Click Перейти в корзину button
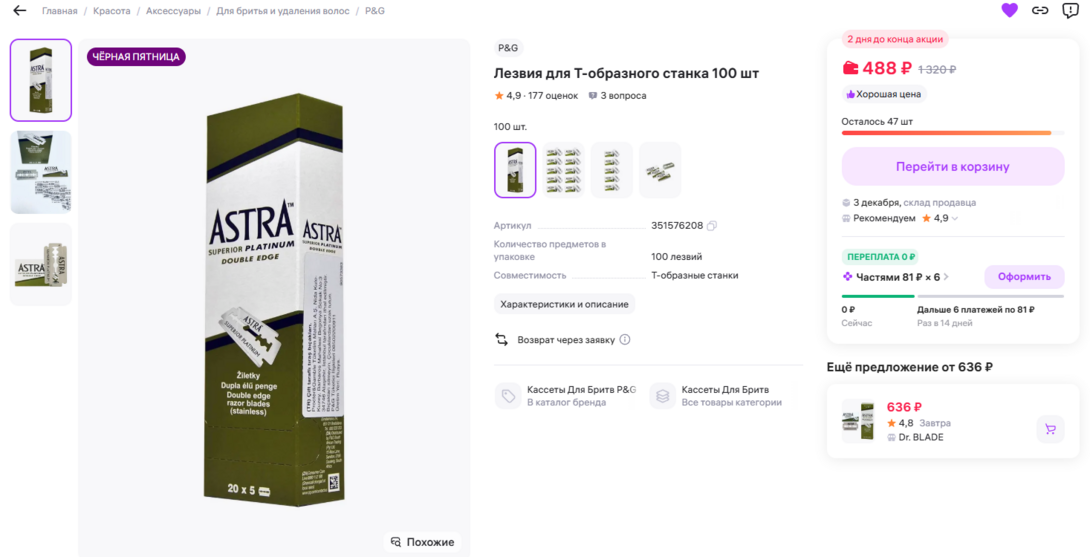Screen dimensions: 1090x557 [x=952, y=167]
